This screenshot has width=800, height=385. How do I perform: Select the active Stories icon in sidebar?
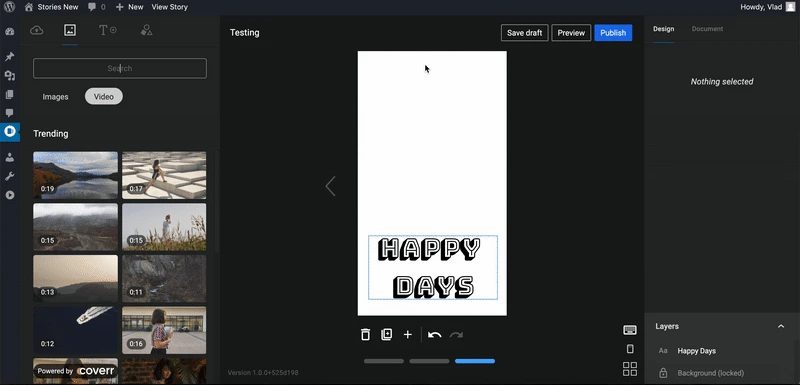pos(10,132)
